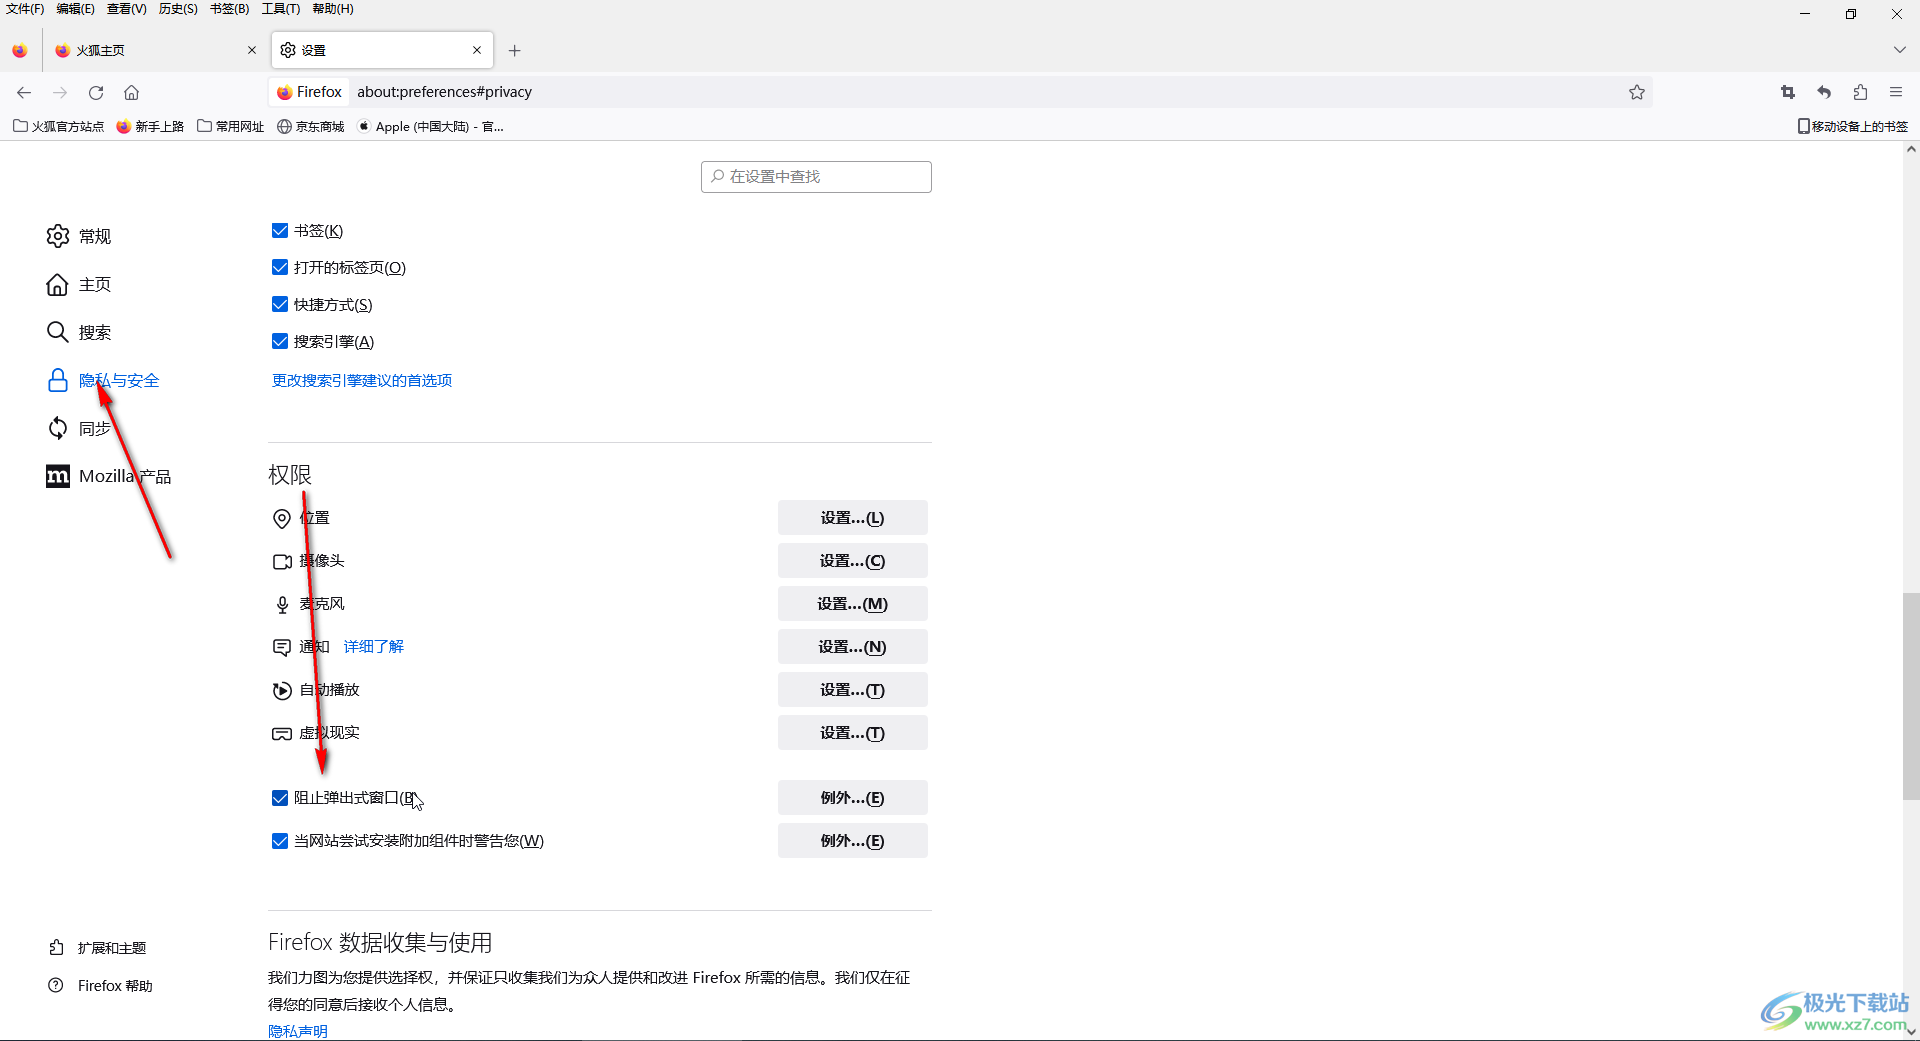Open Mozilla 产品 category

[108, 476]
